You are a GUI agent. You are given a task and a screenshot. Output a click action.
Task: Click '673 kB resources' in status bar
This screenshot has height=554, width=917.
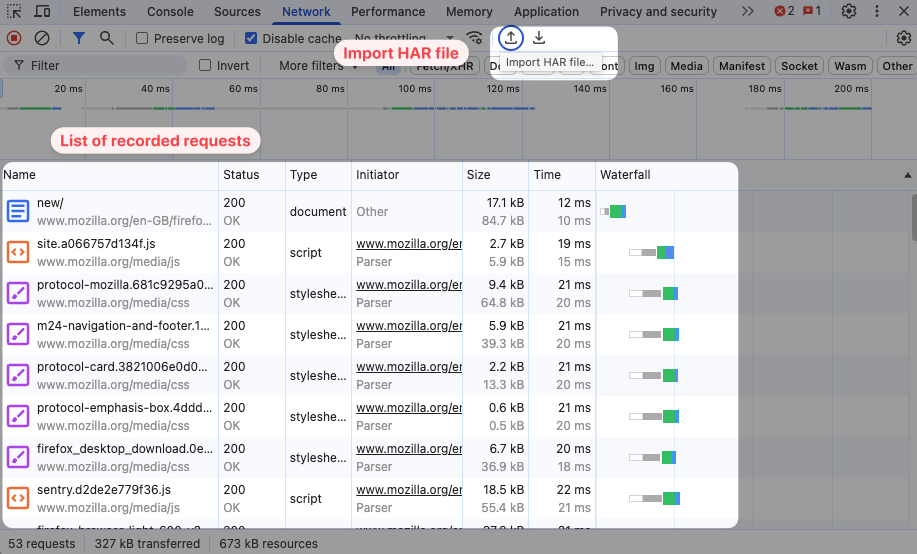click(268, 543)
